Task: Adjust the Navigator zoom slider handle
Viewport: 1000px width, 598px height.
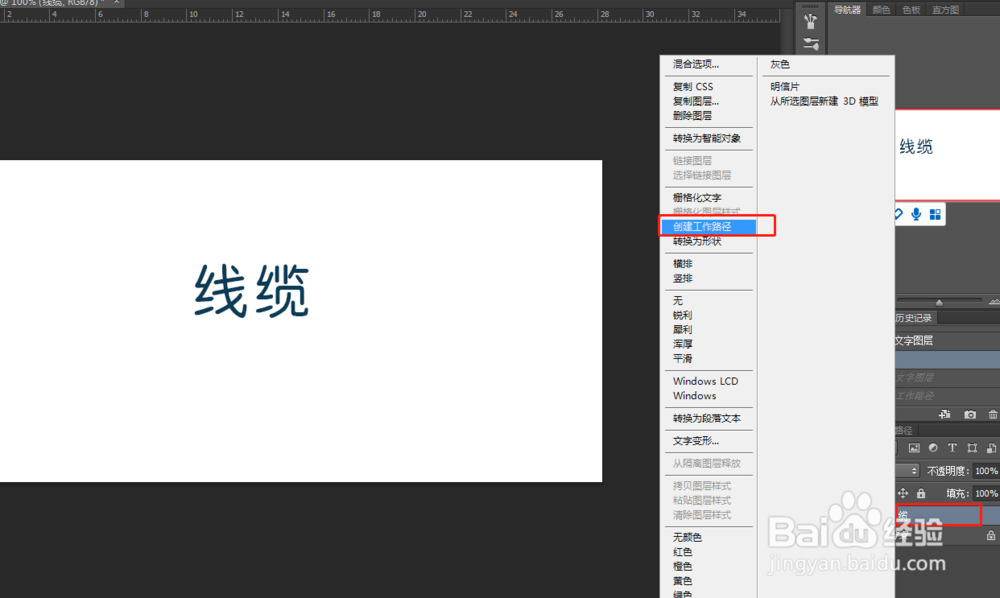Action: (939, 302)
